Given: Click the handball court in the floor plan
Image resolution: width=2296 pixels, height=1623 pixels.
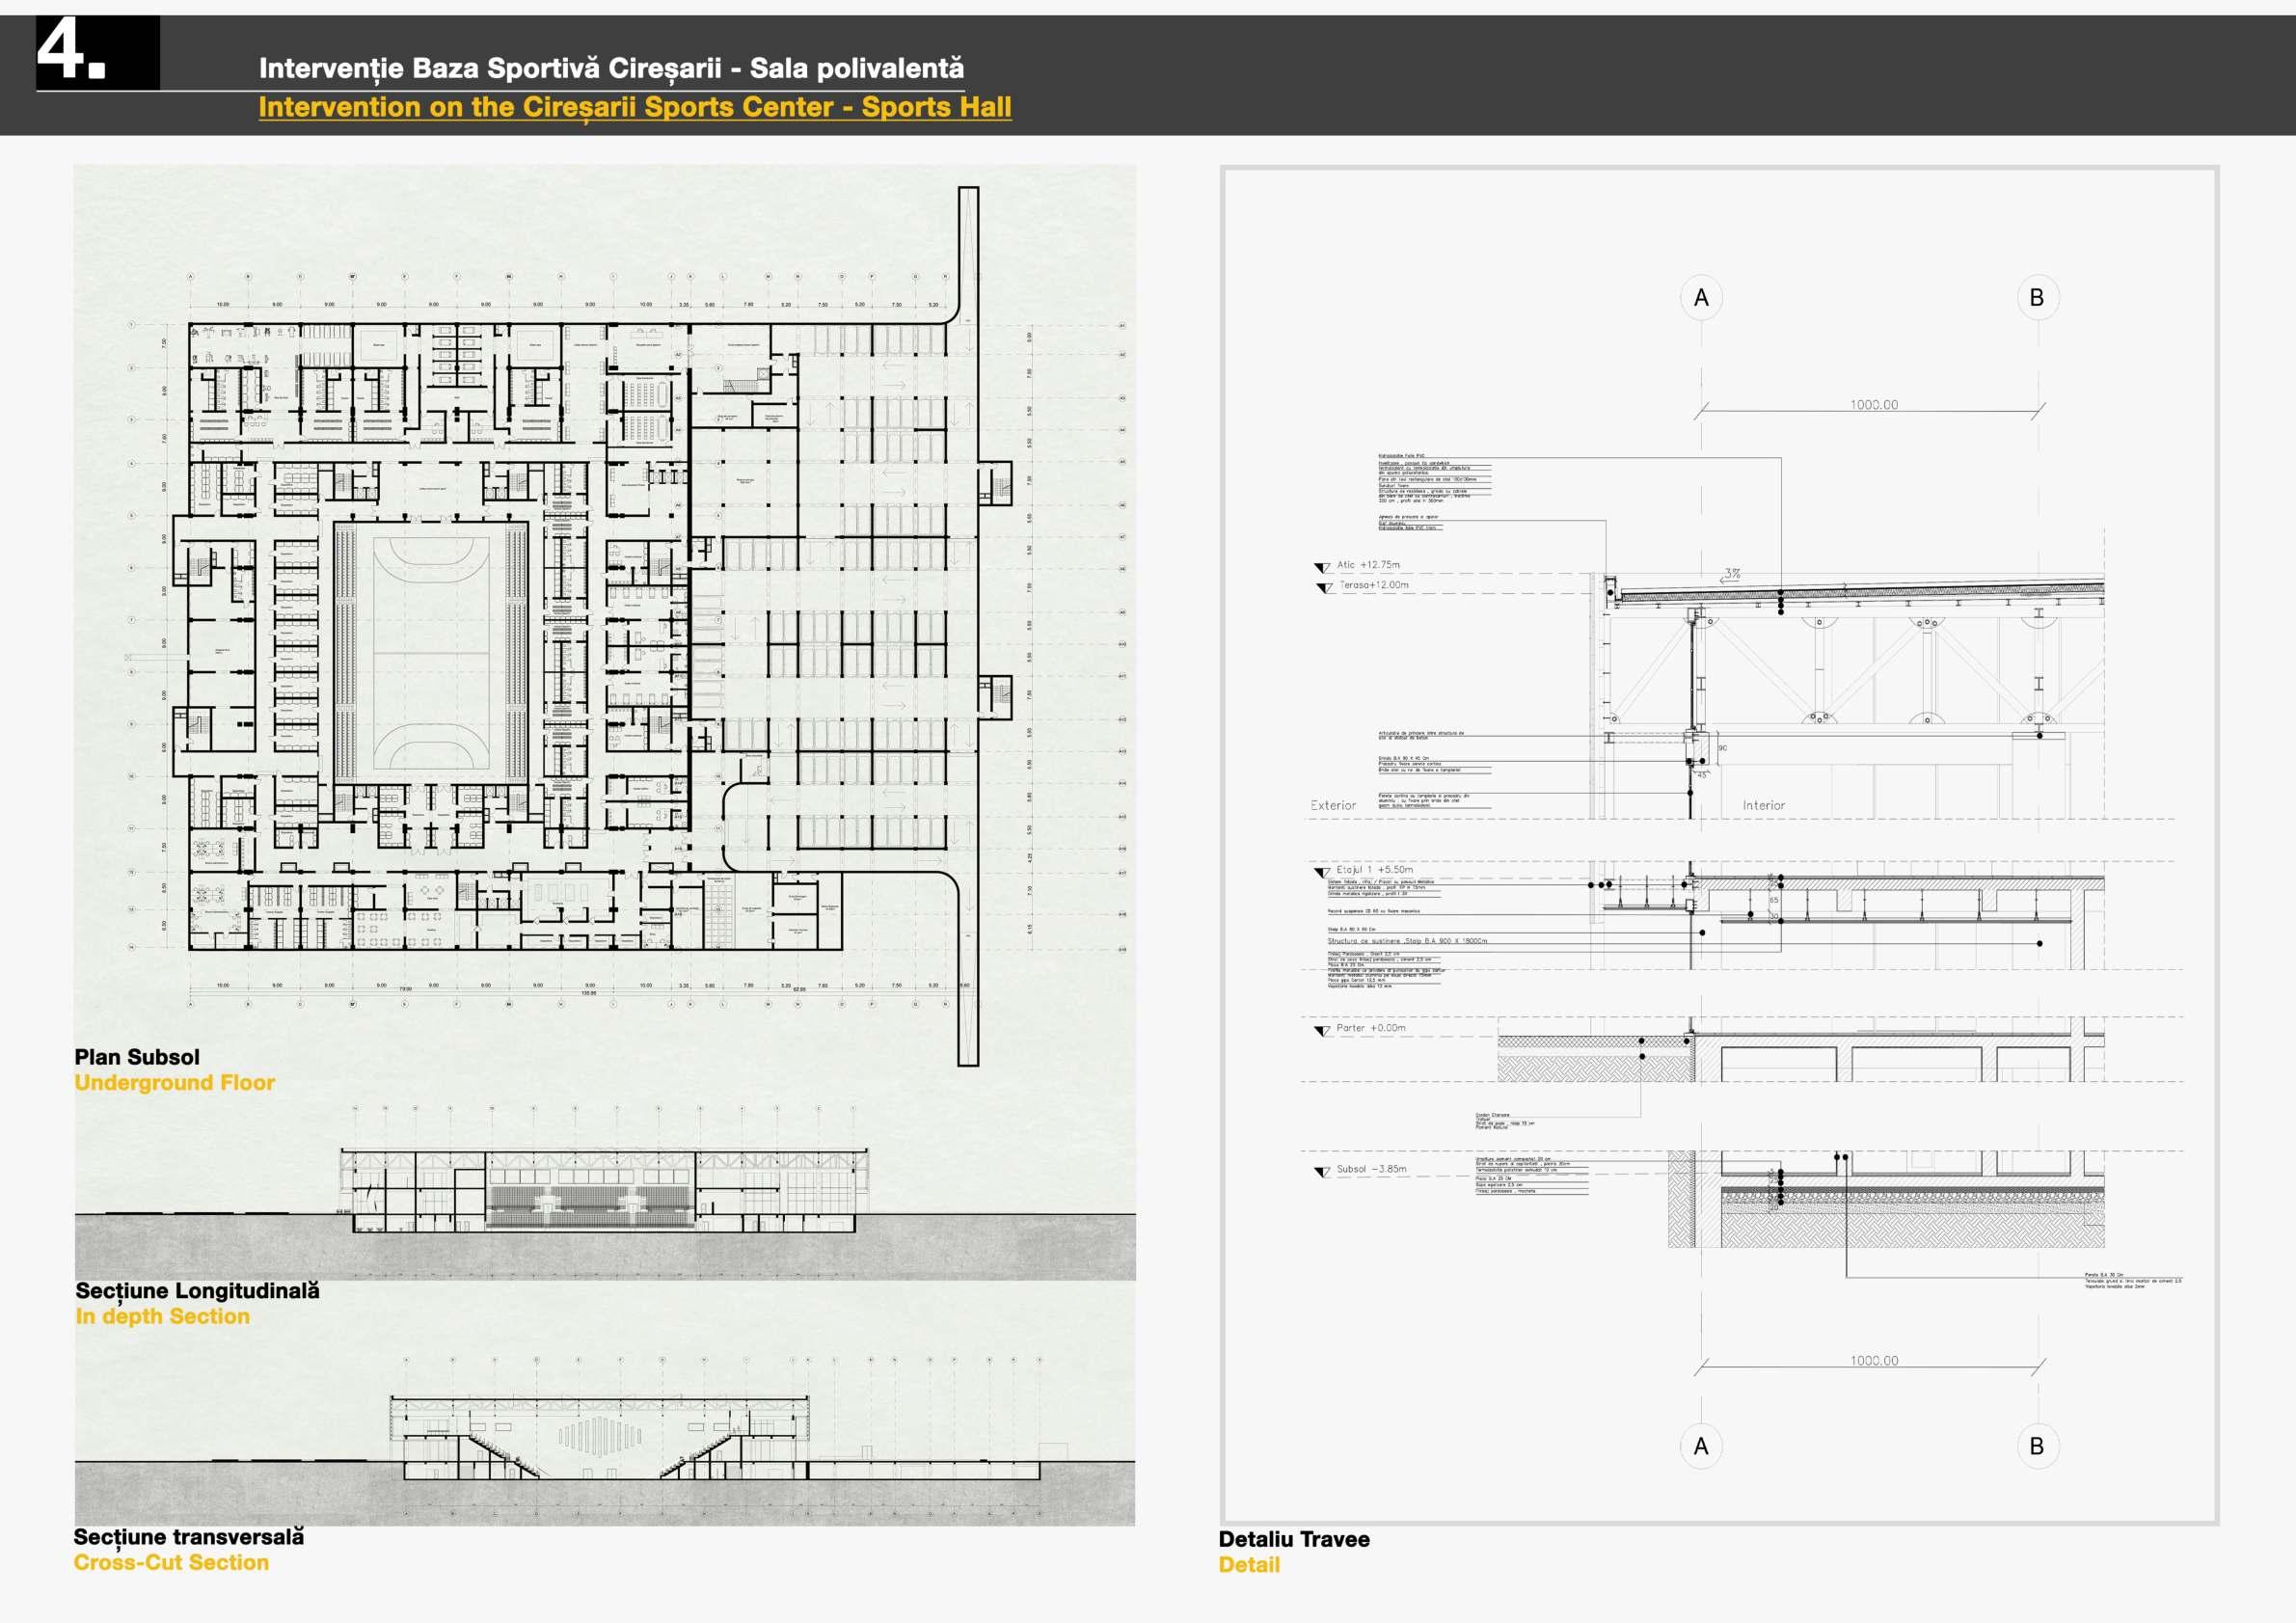Looking at the screenshot, I should click(431, 651).
